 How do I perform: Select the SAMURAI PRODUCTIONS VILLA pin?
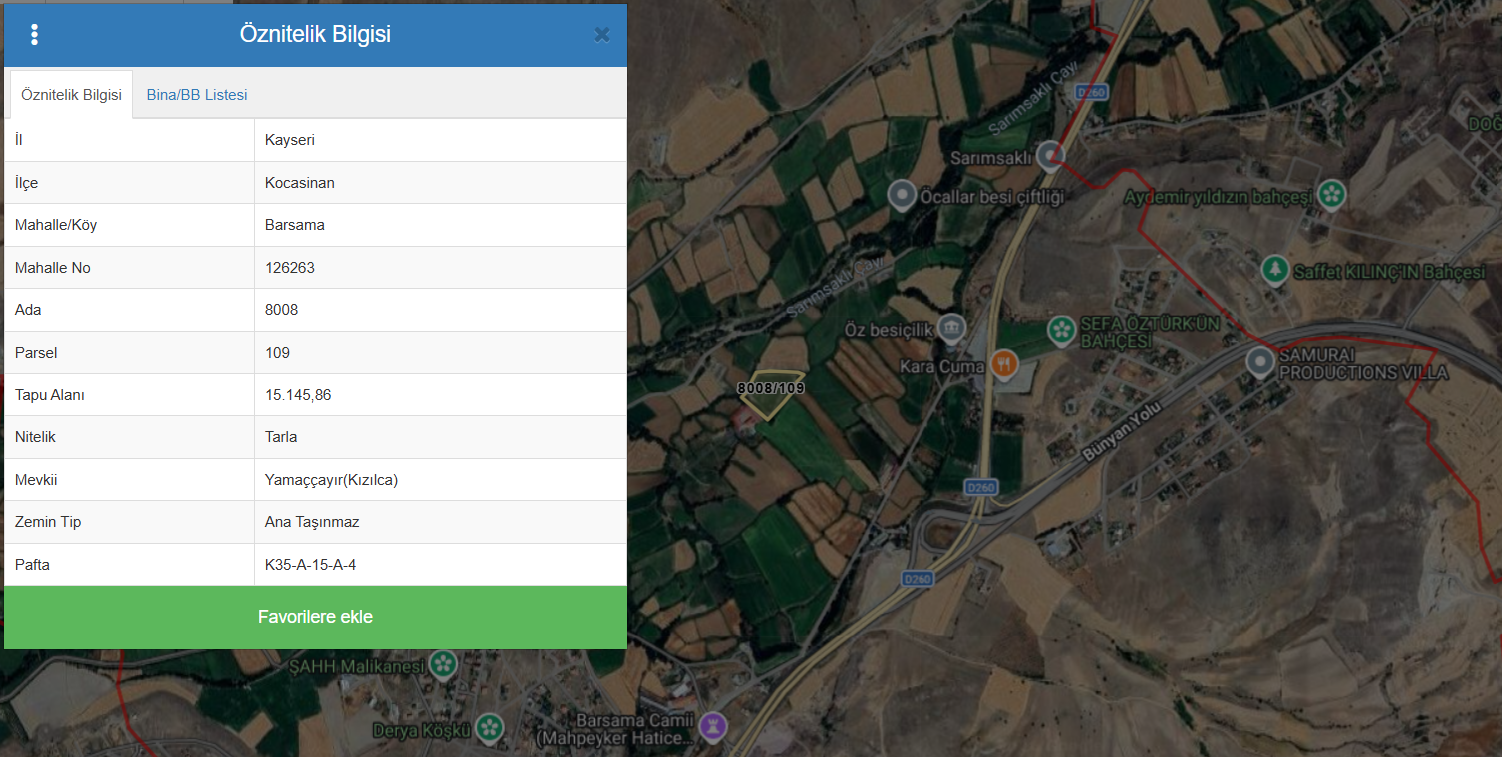(x=1260, y=361)
